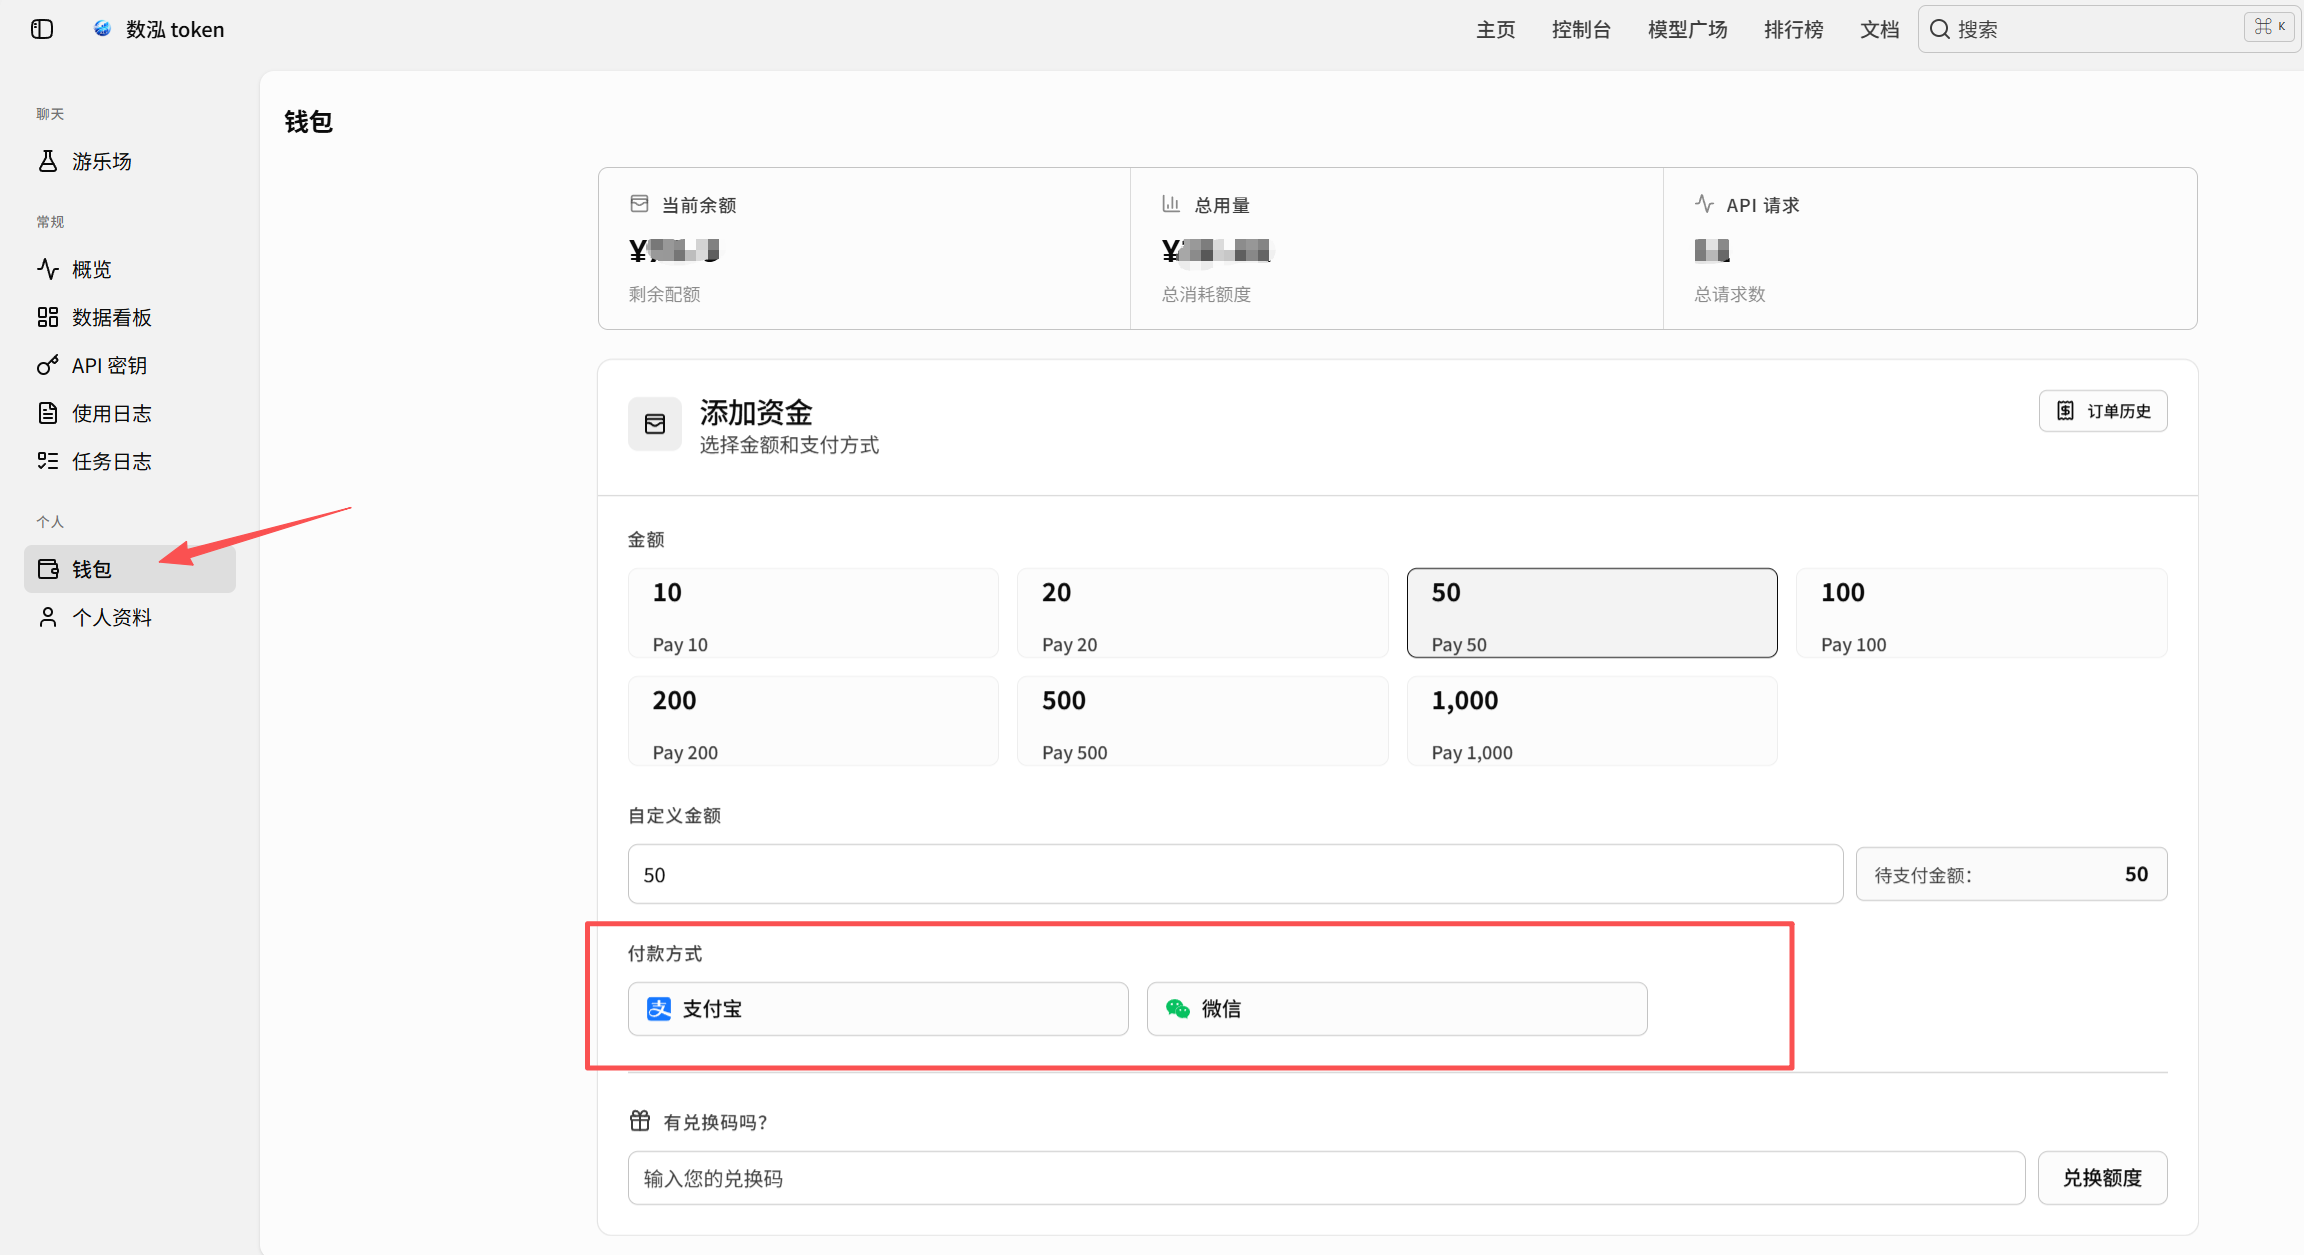This screenshot has height=1255, width=2304.
Task: Select the 50 amount option
Action: coord(1592,613)
